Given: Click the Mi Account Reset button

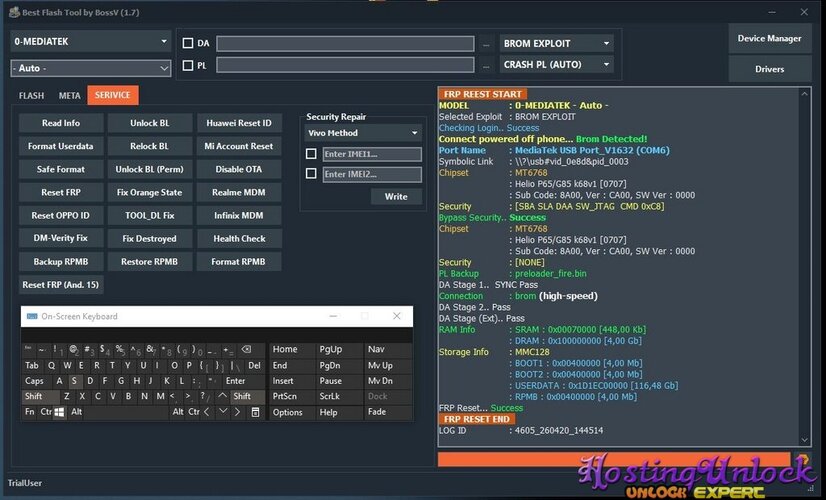Looking at the screenshot, I should point(239,146).
